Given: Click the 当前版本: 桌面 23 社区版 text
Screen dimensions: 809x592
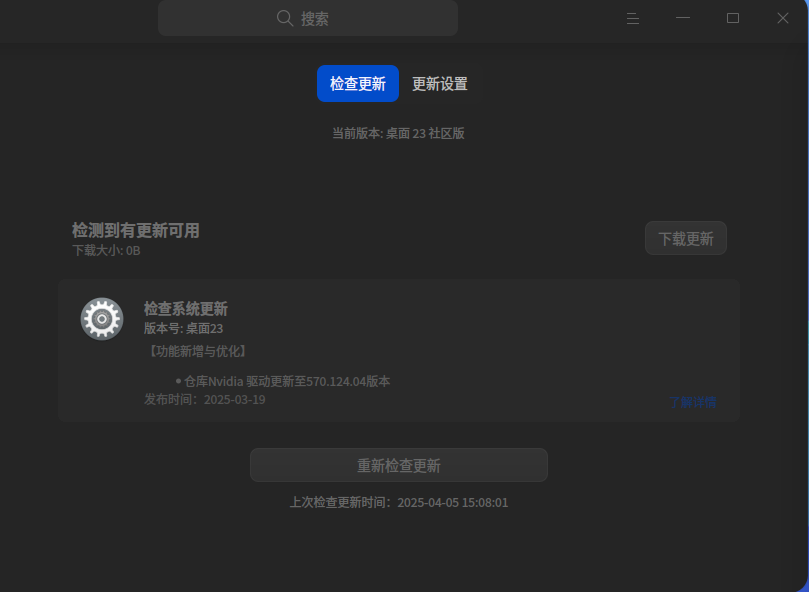Looking at the screenshot, I should pos(398,133).
